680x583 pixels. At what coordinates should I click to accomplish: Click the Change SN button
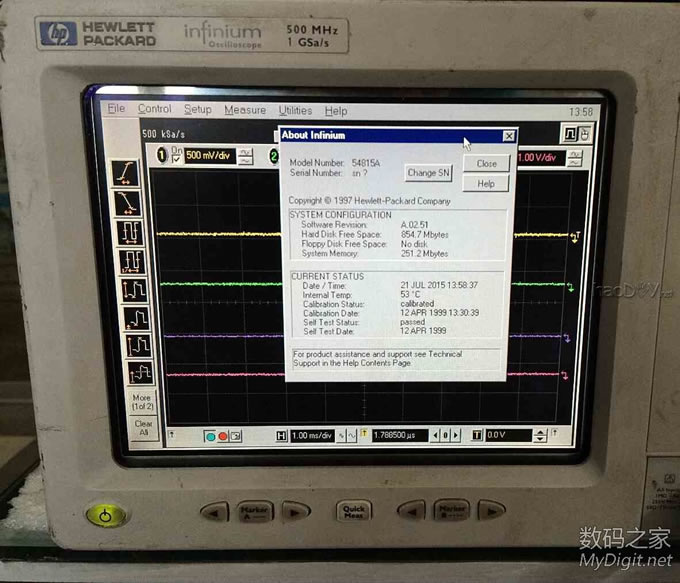429,173
